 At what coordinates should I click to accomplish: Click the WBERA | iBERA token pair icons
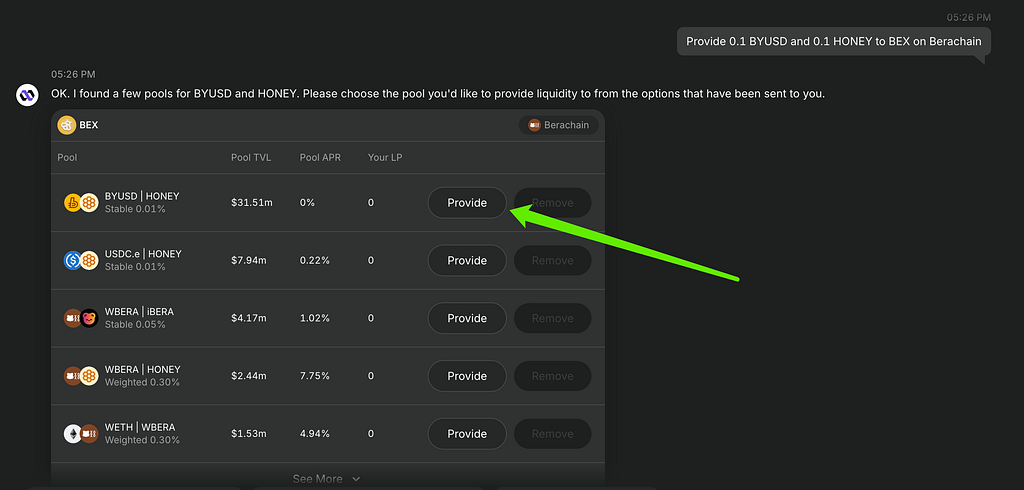[x=81, y=318]
